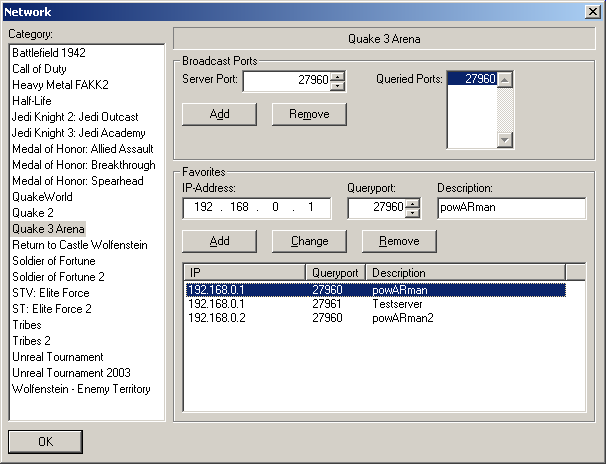606x464 pixels.
Task: Sort favorites by Description column header
Action: (x=465, y=273)
